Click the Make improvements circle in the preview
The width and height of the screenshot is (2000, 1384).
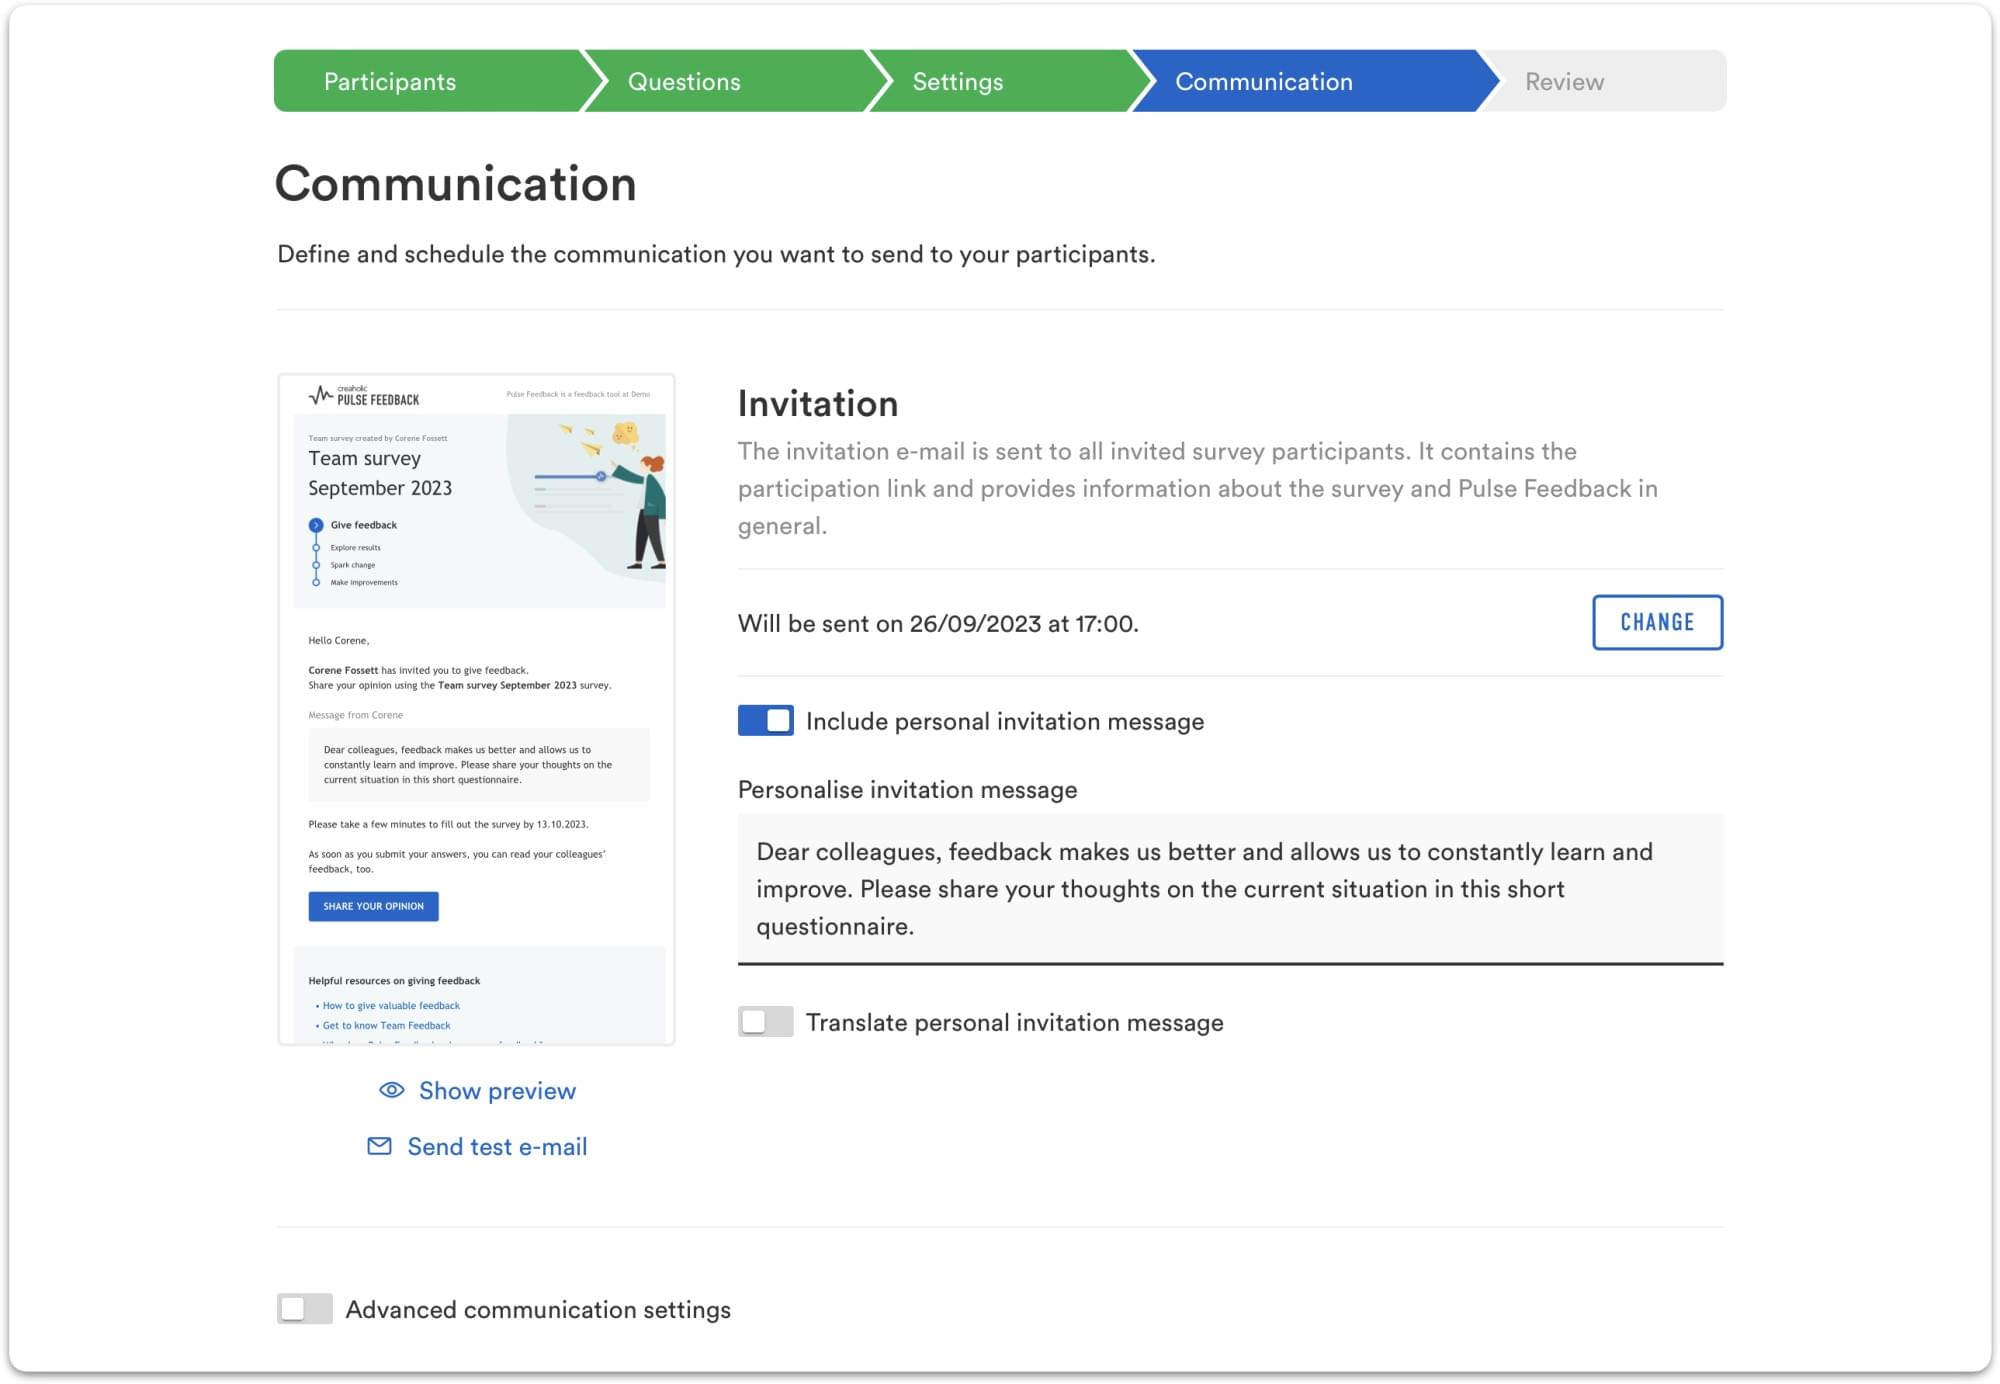coord(317,581)
